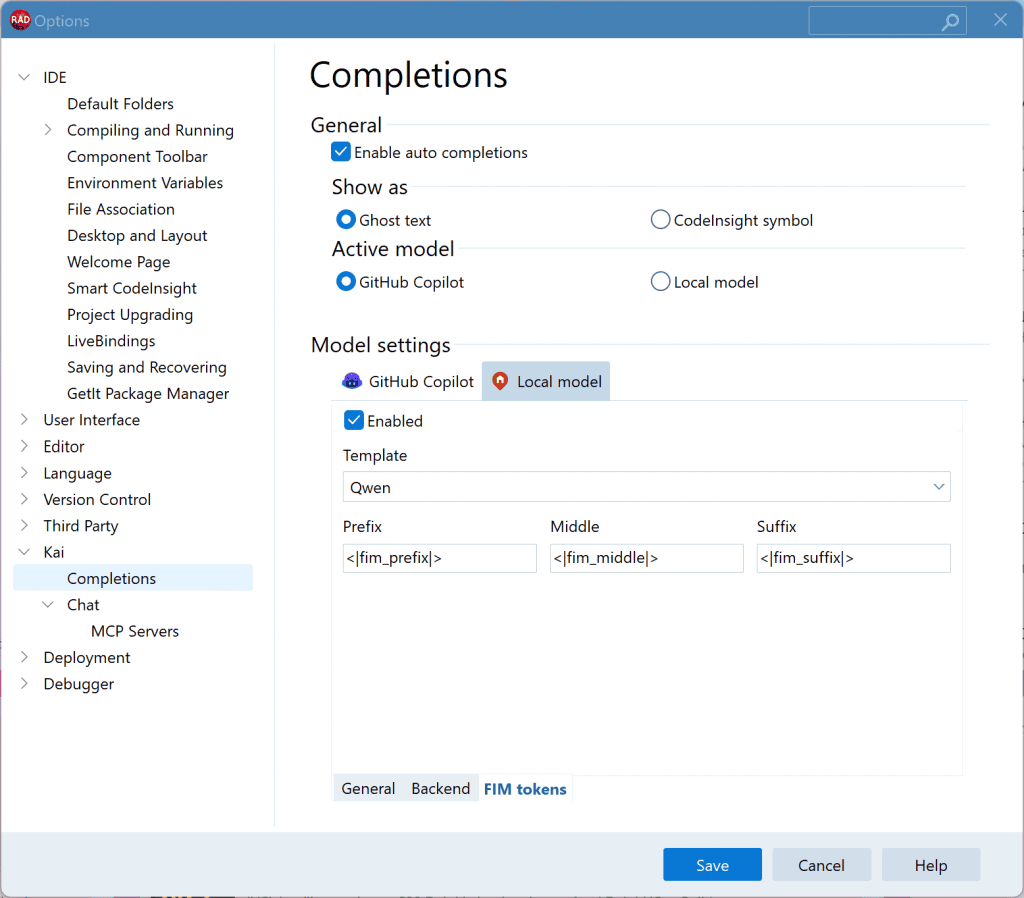Toggle the Enabled checkbox for local model
The width and height of the screenshot is (1024, 898).
[353, 421]
